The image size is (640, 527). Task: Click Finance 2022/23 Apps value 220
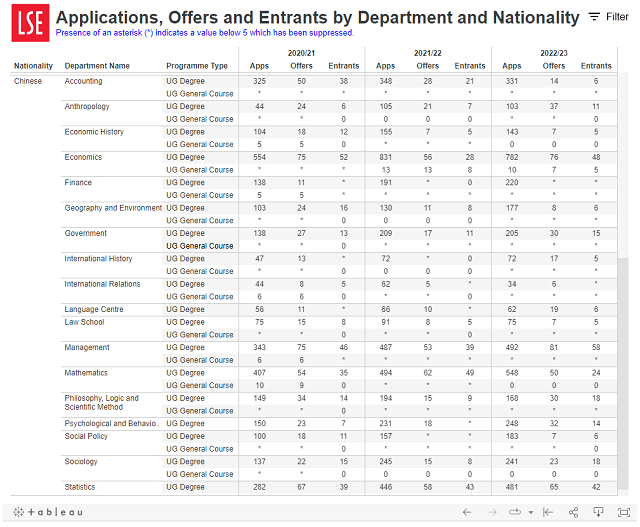[x=512, y=182]
